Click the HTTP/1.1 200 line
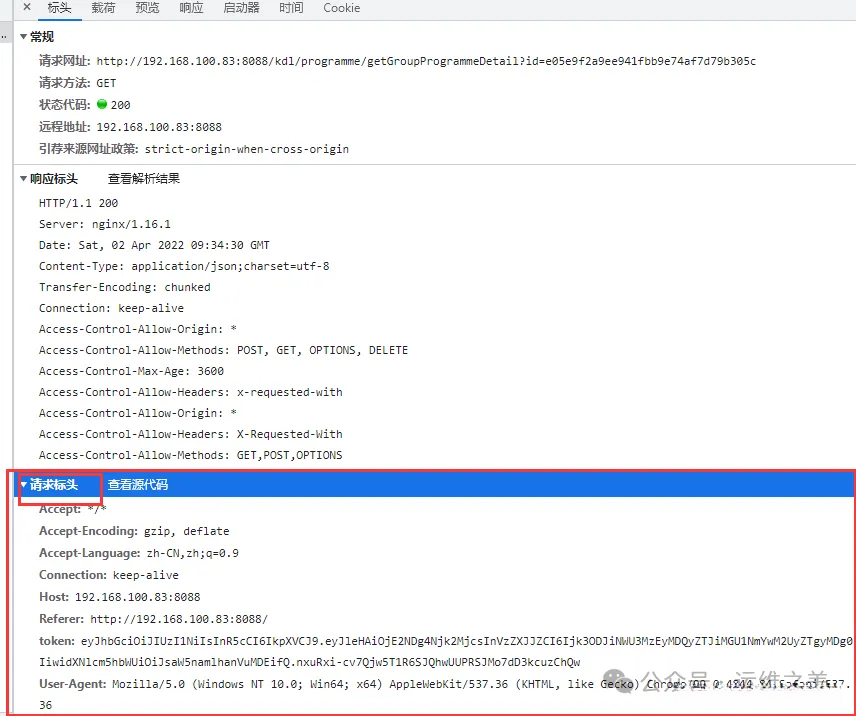The image size is (856, 716). coord(79,203)
